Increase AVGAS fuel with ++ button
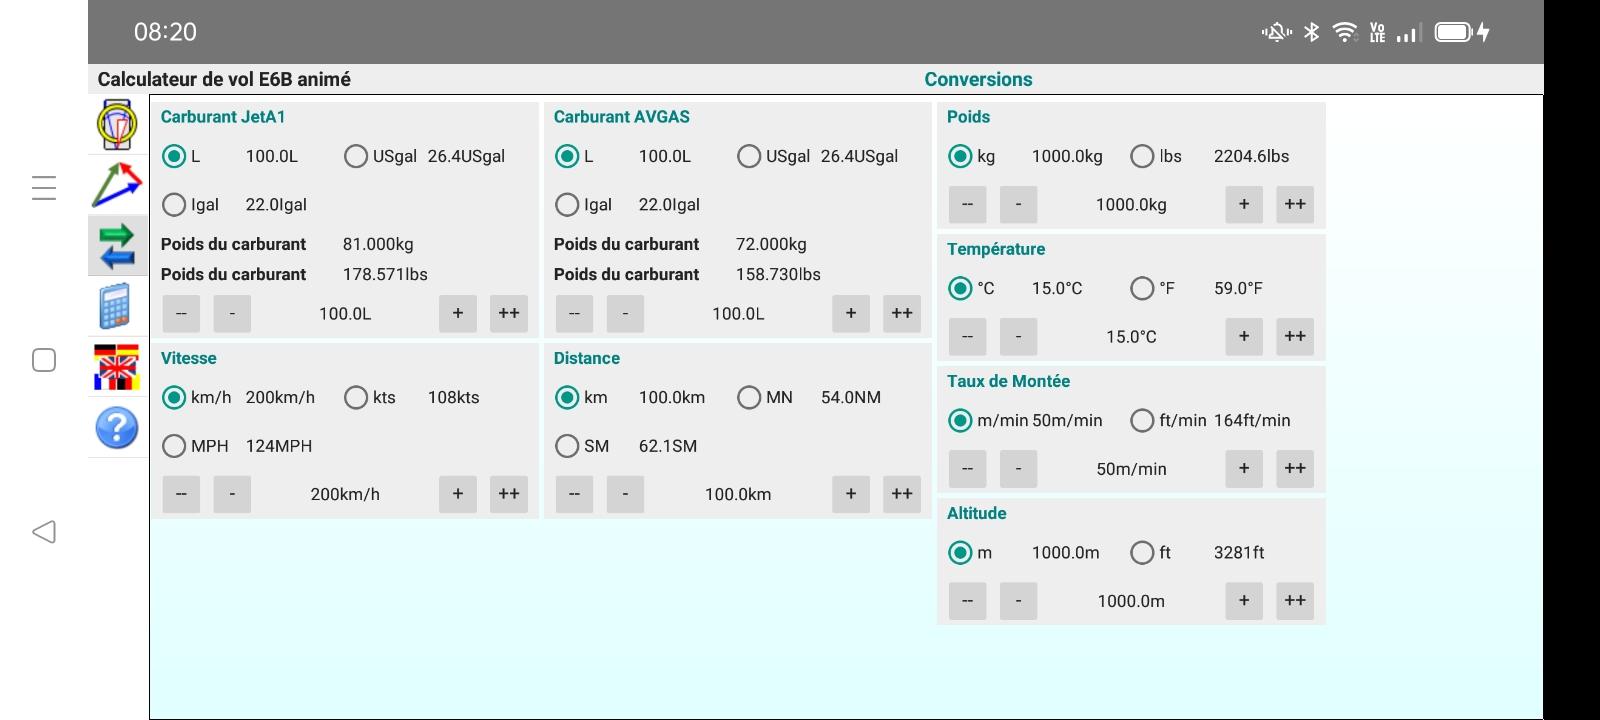Screen dimensions: 1600x720 click(902, 313)
